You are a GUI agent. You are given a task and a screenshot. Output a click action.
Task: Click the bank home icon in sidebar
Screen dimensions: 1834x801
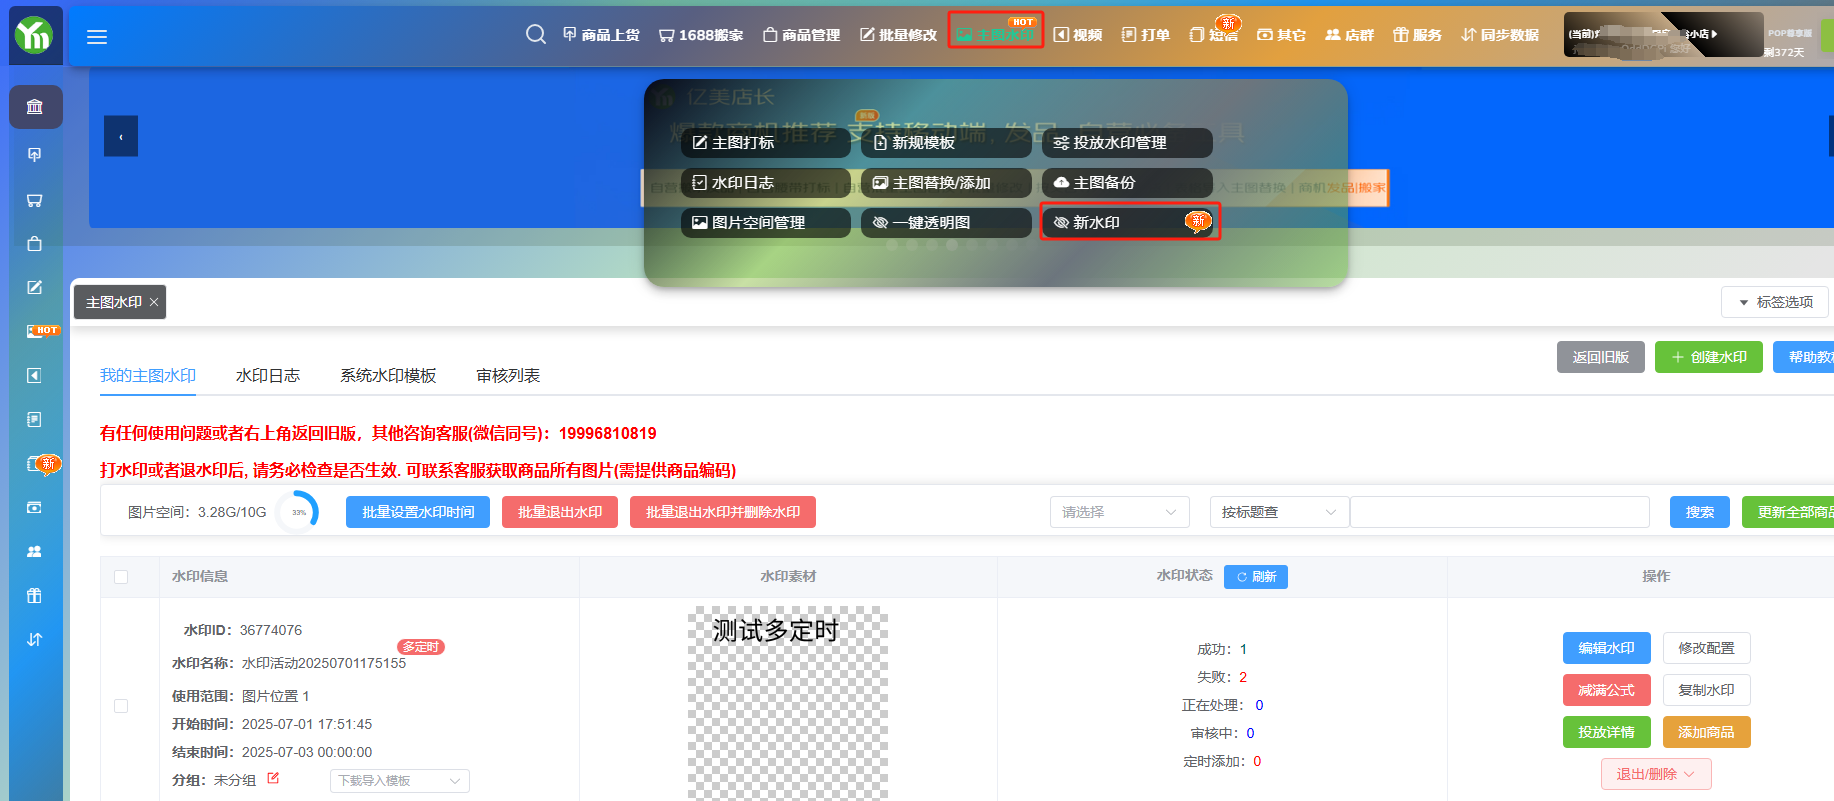(x=35, y=107)
